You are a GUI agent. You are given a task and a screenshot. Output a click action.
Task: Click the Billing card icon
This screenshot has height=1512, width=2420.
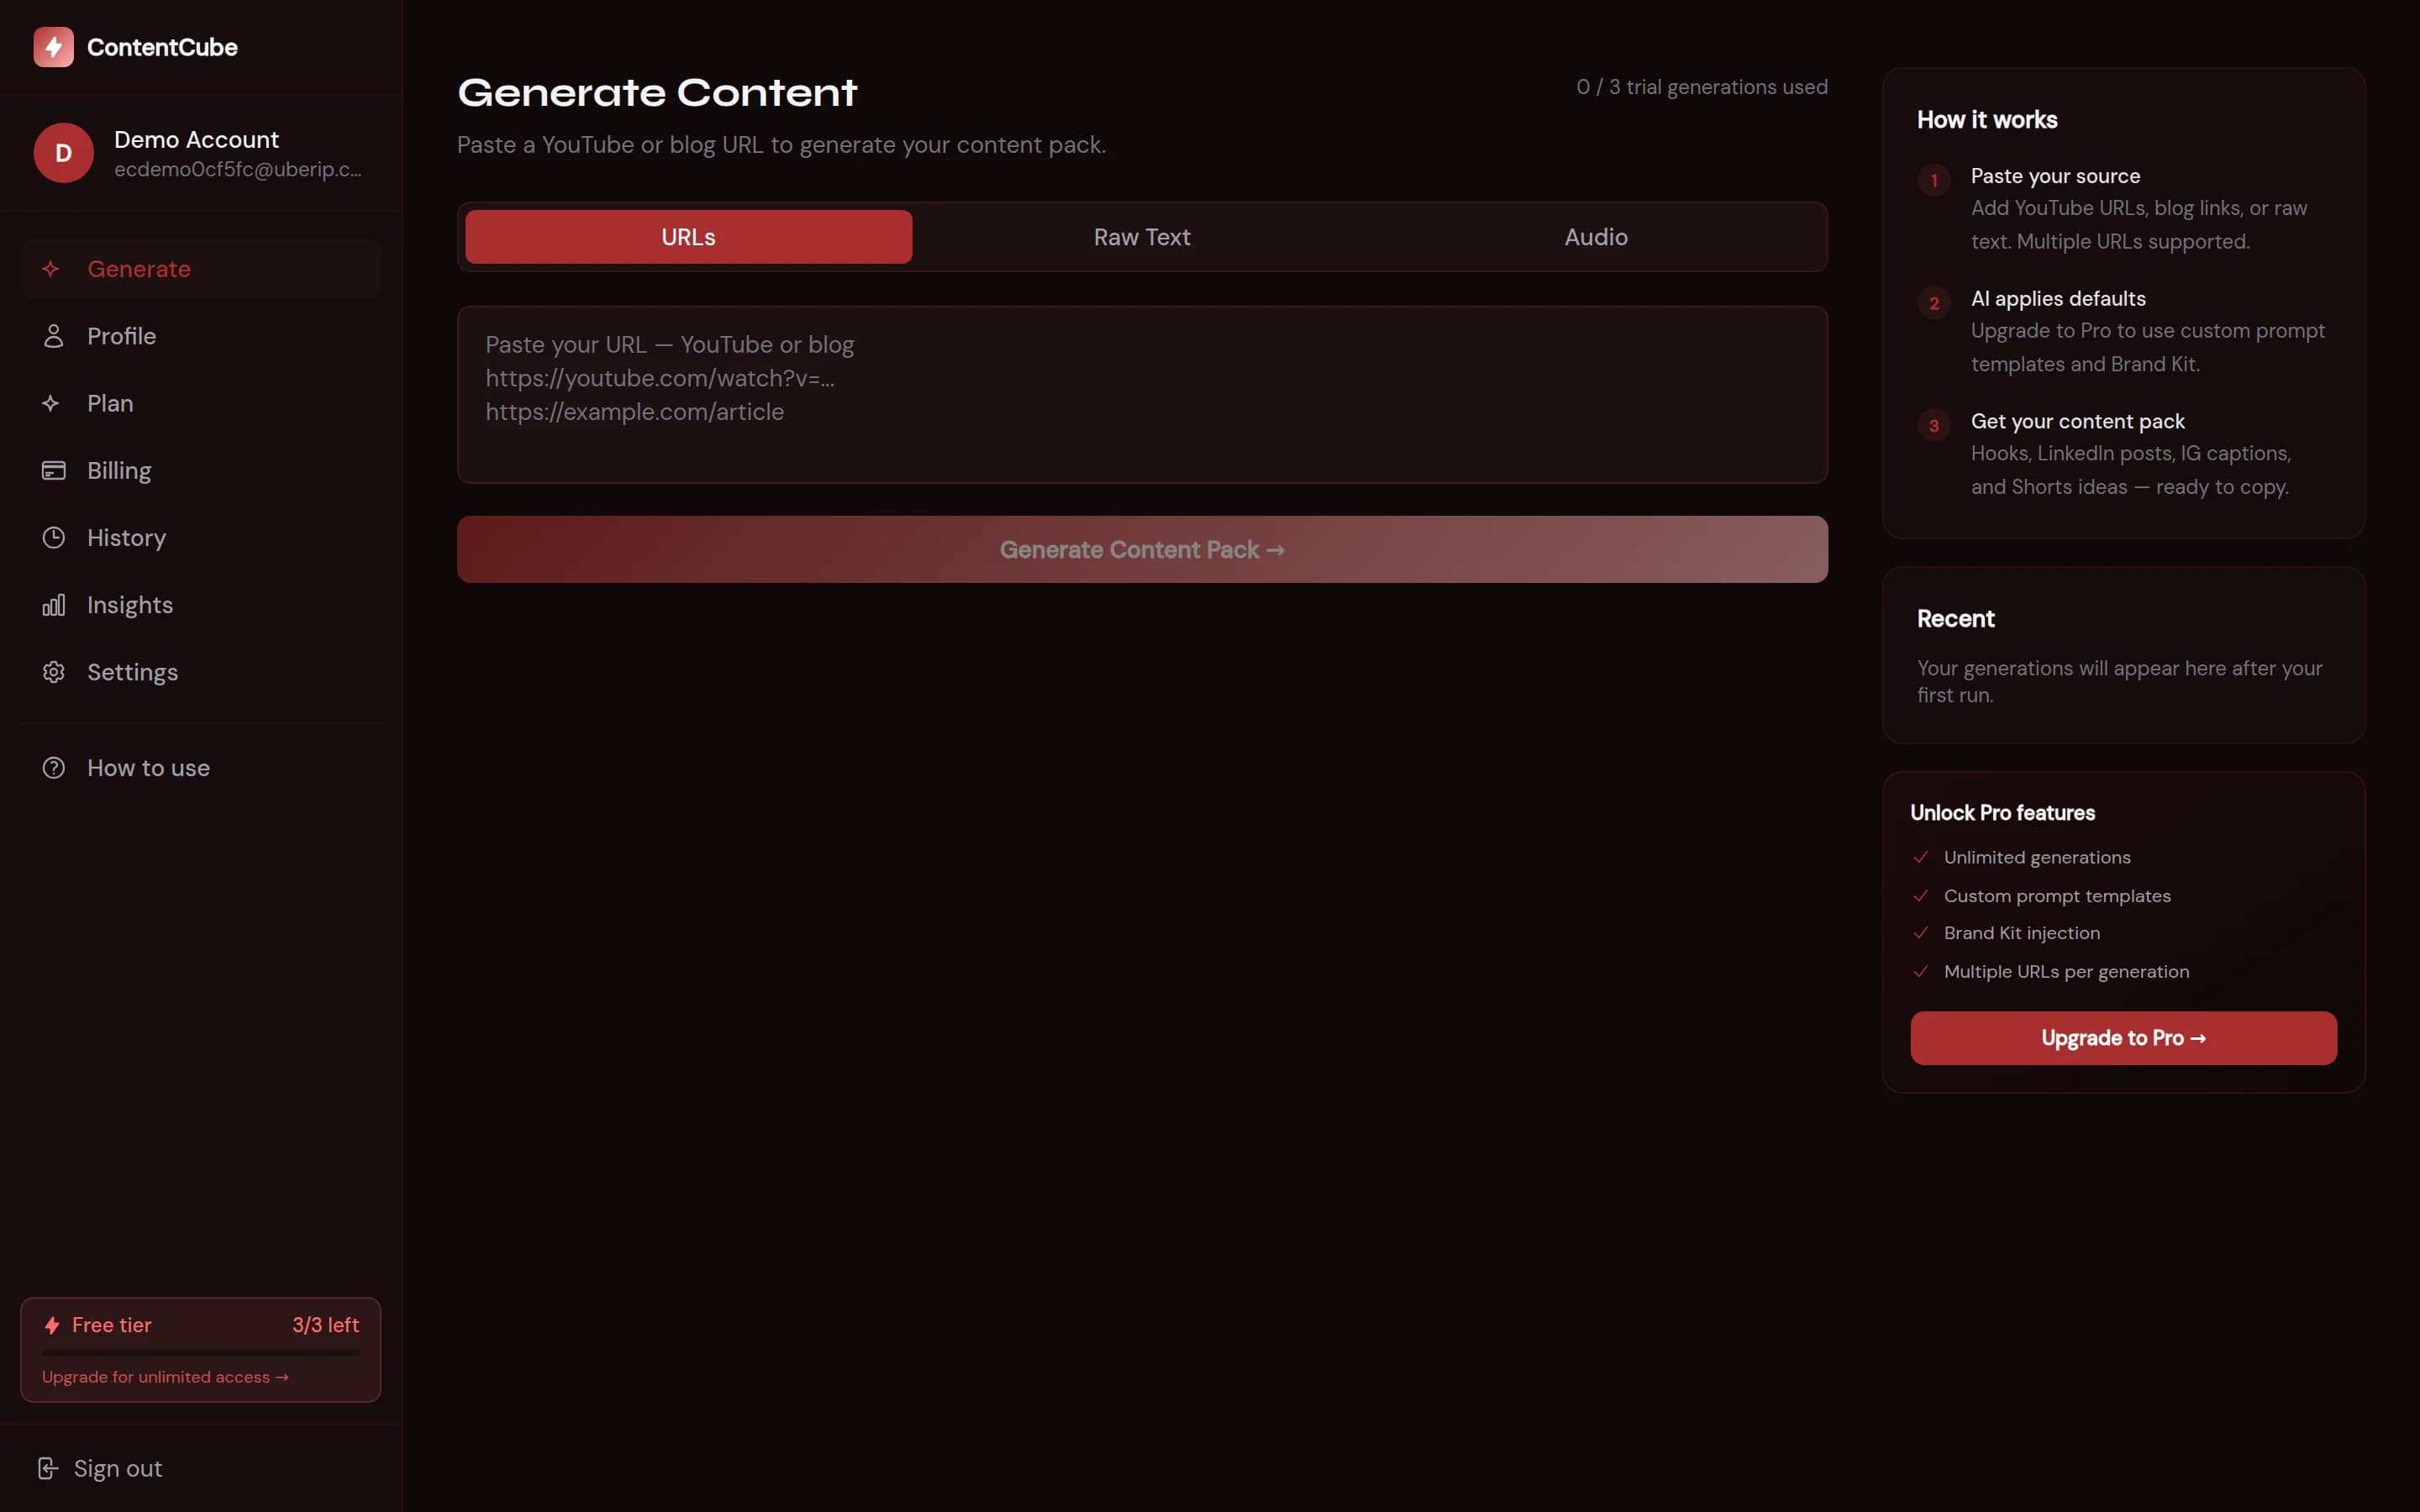[53, 470]
